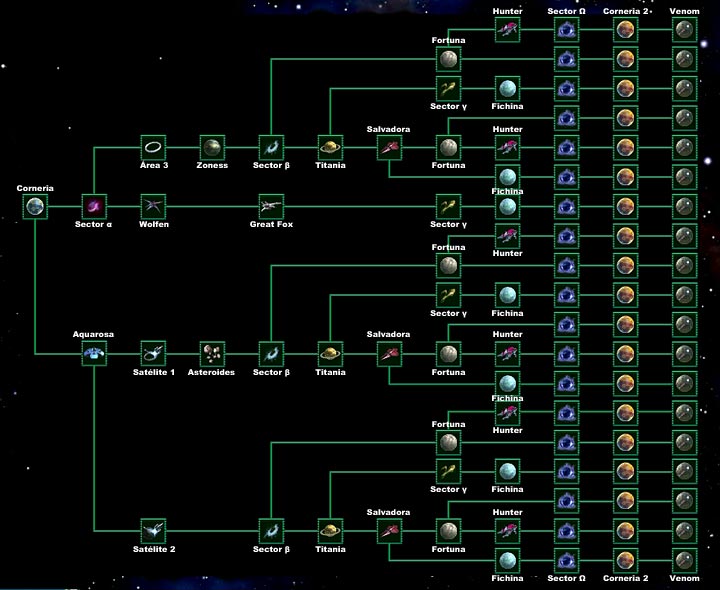Click the "Satélite 2" text label

click(x=154, y=549)
